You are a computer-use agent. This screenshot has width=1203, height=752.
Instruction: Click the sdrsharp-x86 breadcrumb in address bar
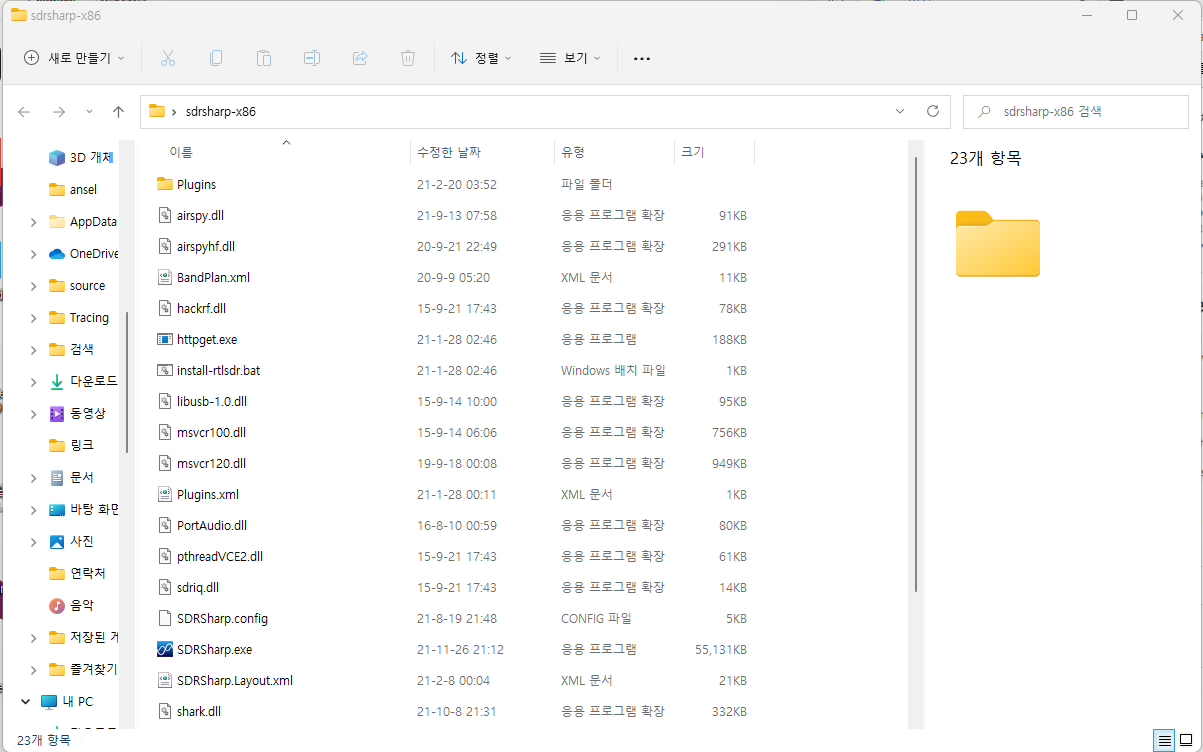(220, 111)
